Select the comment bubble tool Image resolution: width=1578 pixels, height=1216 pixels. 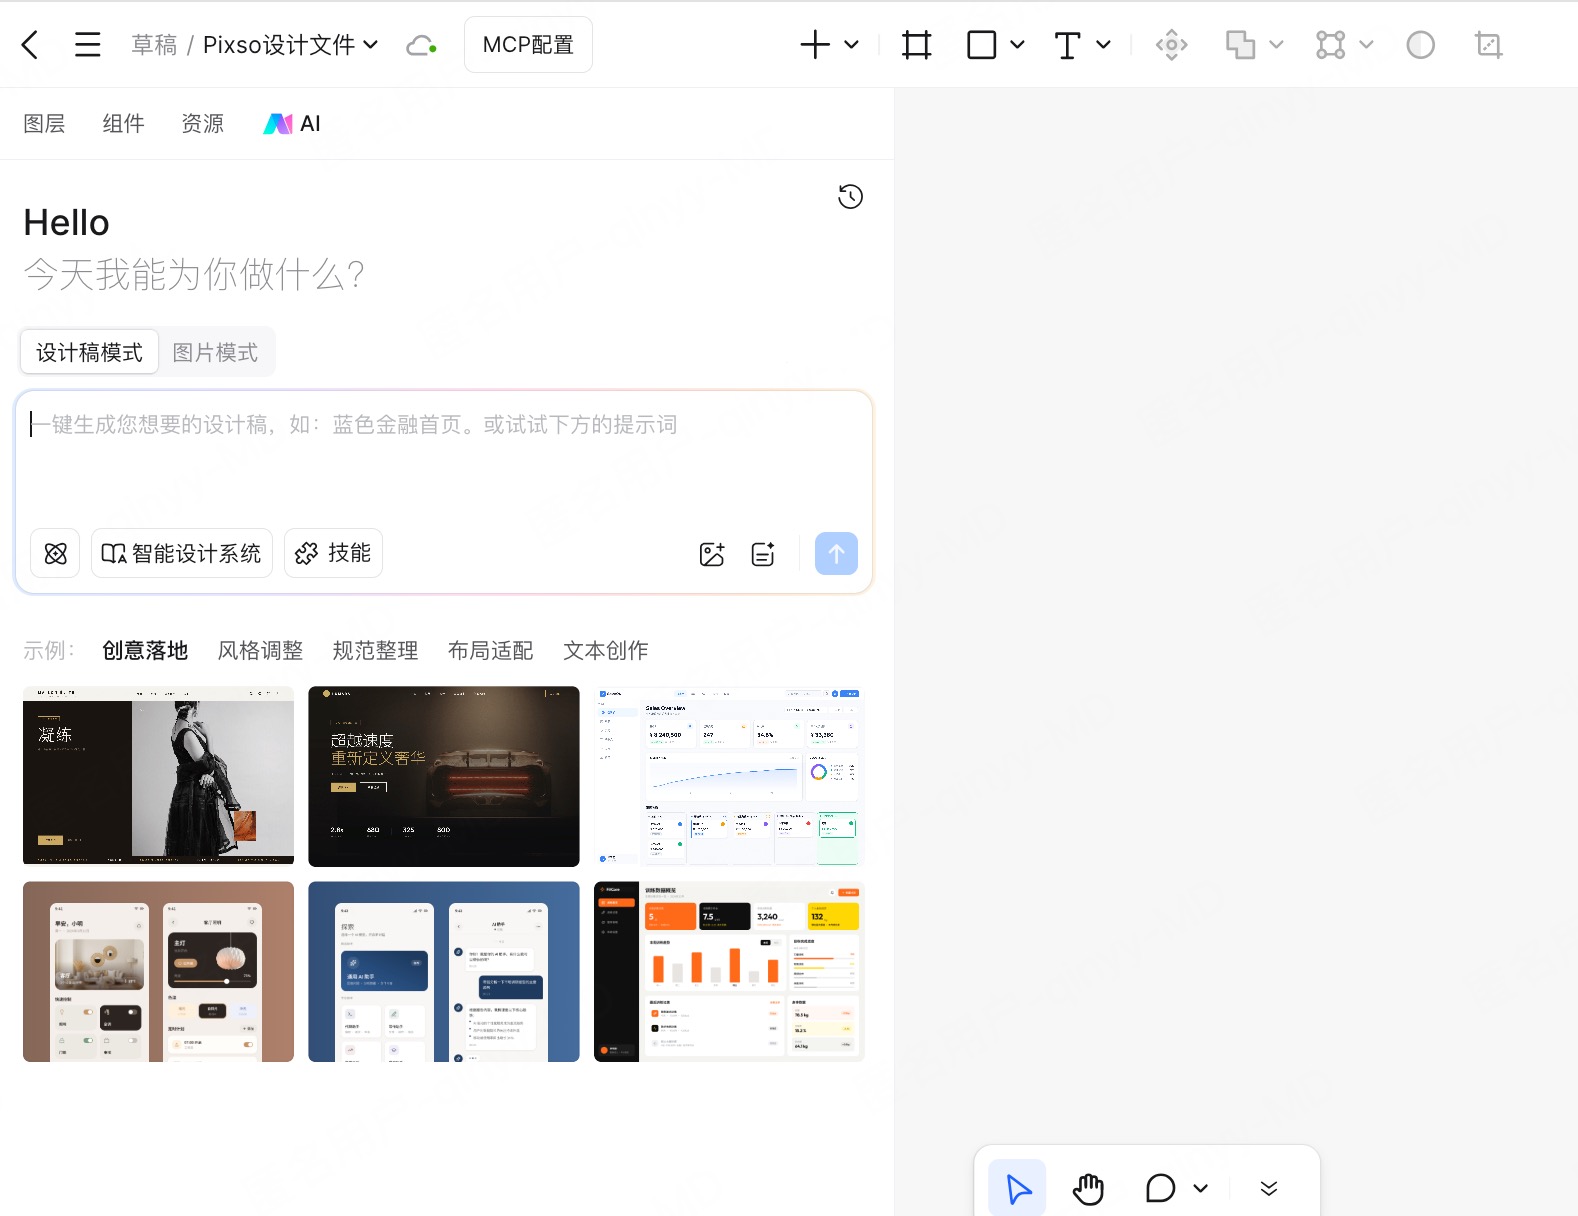[x=1161, y=1189]
